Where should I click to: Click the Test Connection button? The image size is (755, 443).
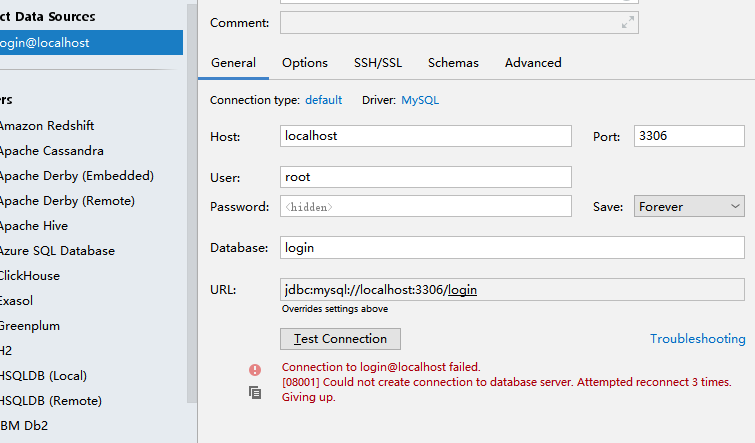tap(340, 339)
